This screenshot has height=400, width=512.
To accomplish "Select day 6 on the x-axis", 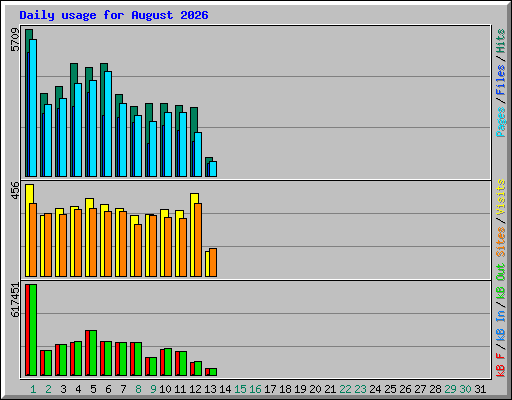I will pos(108,389).
